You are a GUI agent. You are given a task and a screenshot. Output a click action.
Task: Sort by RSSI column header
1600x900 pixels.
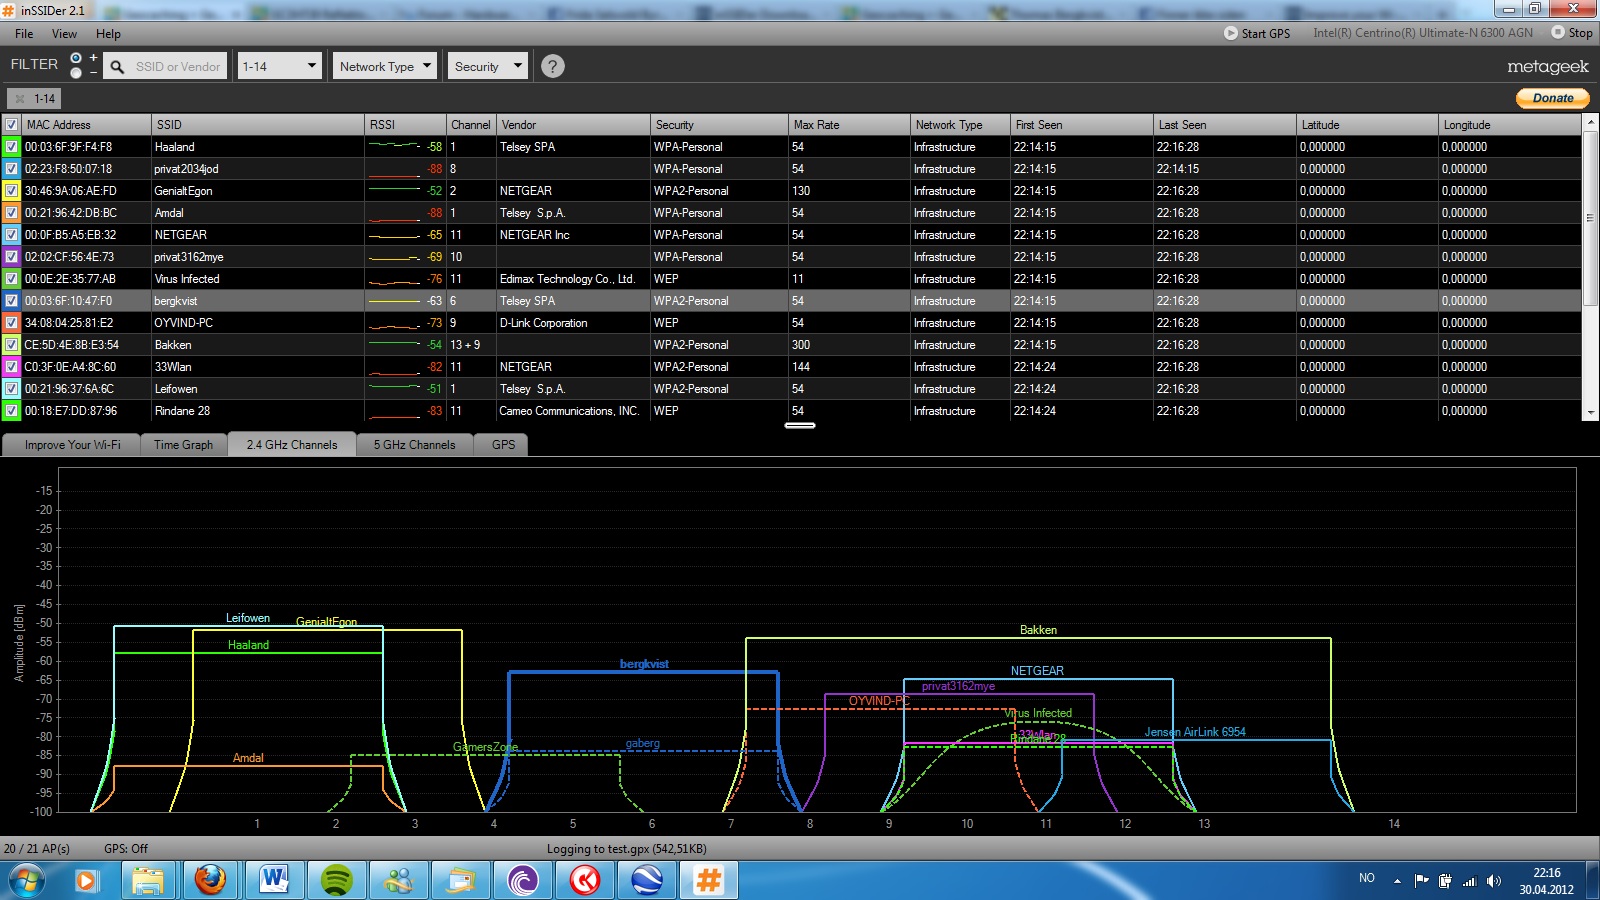tap(405, 125)
